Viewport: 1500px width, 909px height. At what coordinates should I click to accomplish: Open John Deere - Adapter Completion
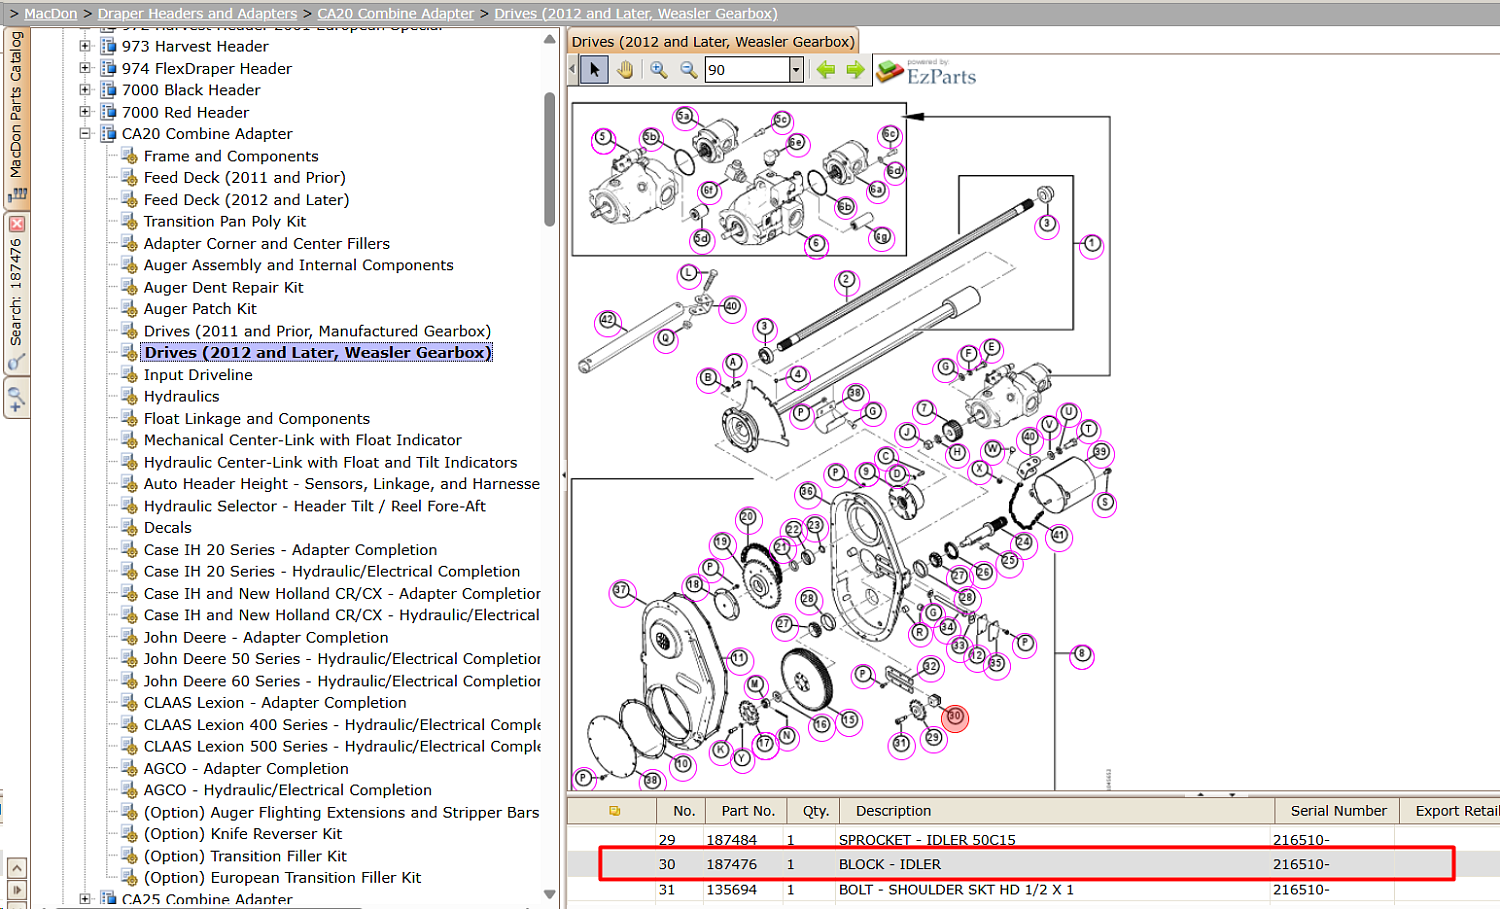tap(265, 638)
